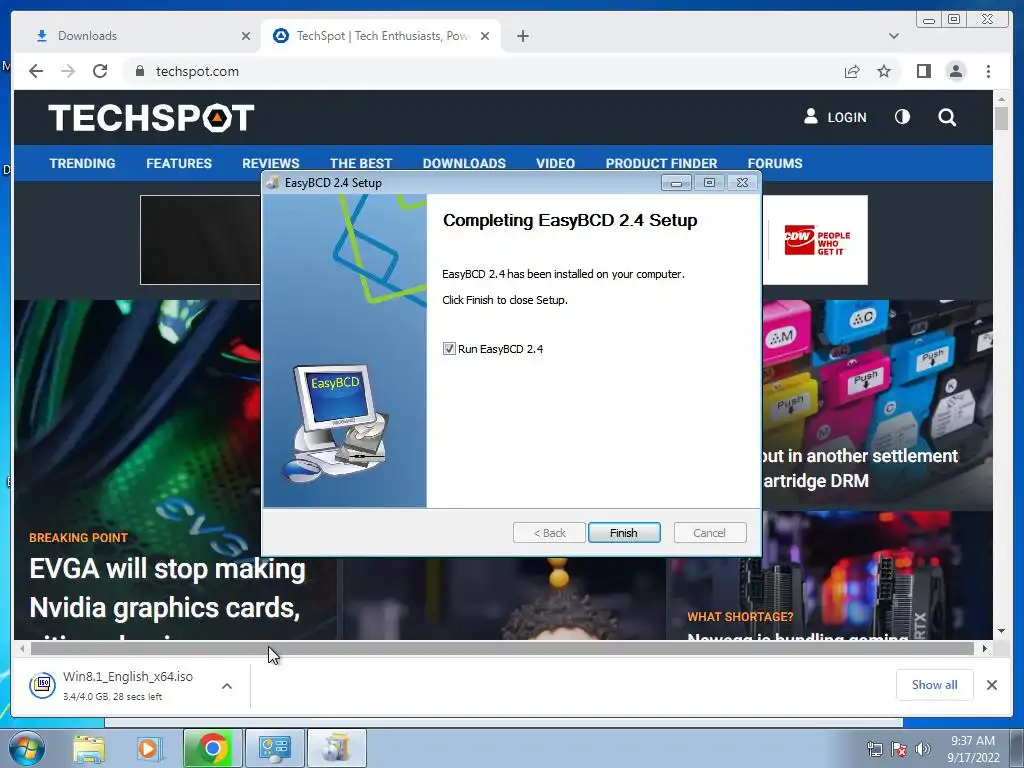This screenshot has height=768, width=1024.
Task: Click the CDW People Who Get It ad
Action: (x=816, y=242)
